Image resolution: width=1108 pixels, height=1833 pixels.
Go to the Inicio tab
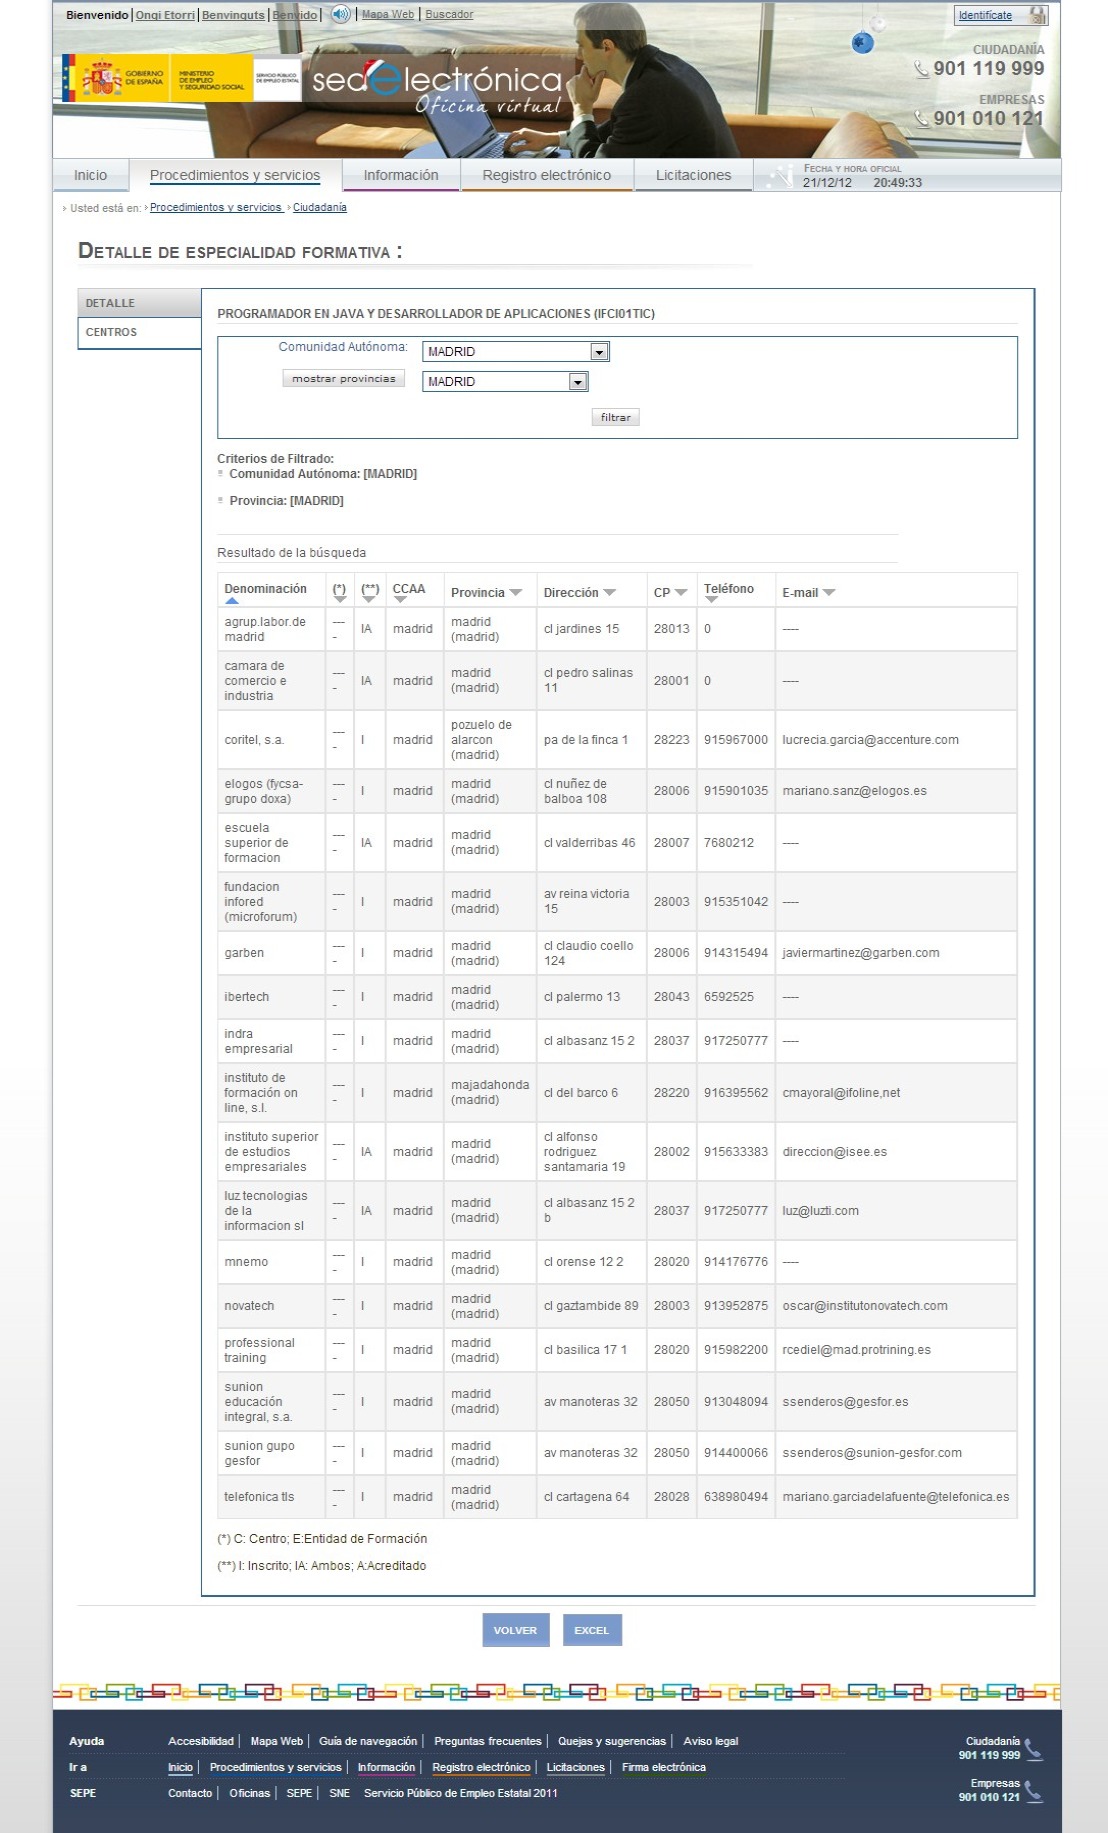pos(90,175)
